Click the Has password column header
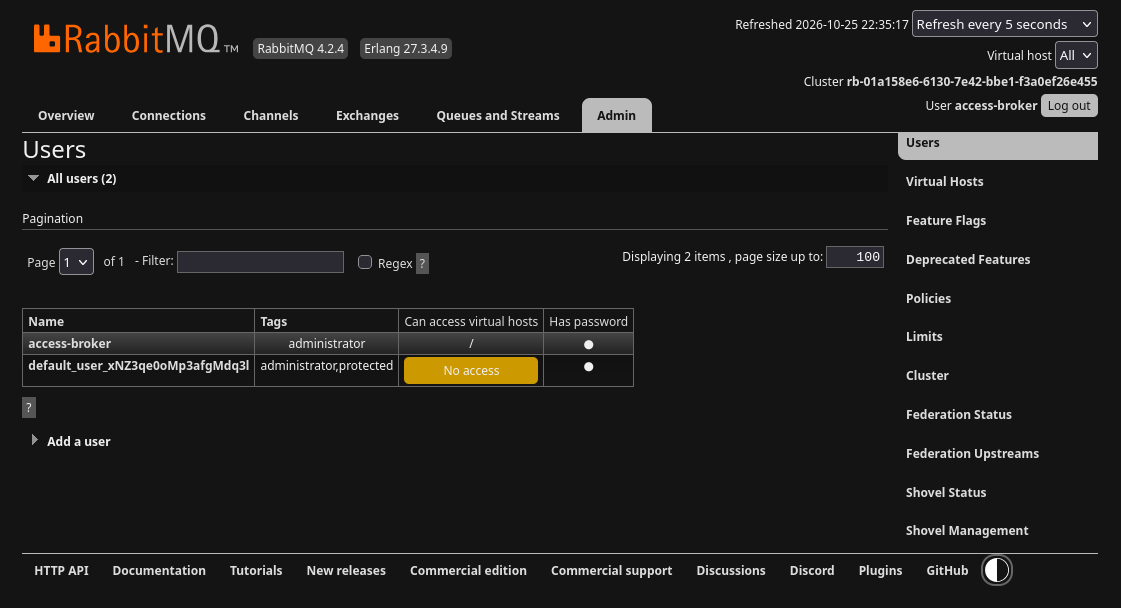Viewport: 1121px width, 608px height. [588, 321]
